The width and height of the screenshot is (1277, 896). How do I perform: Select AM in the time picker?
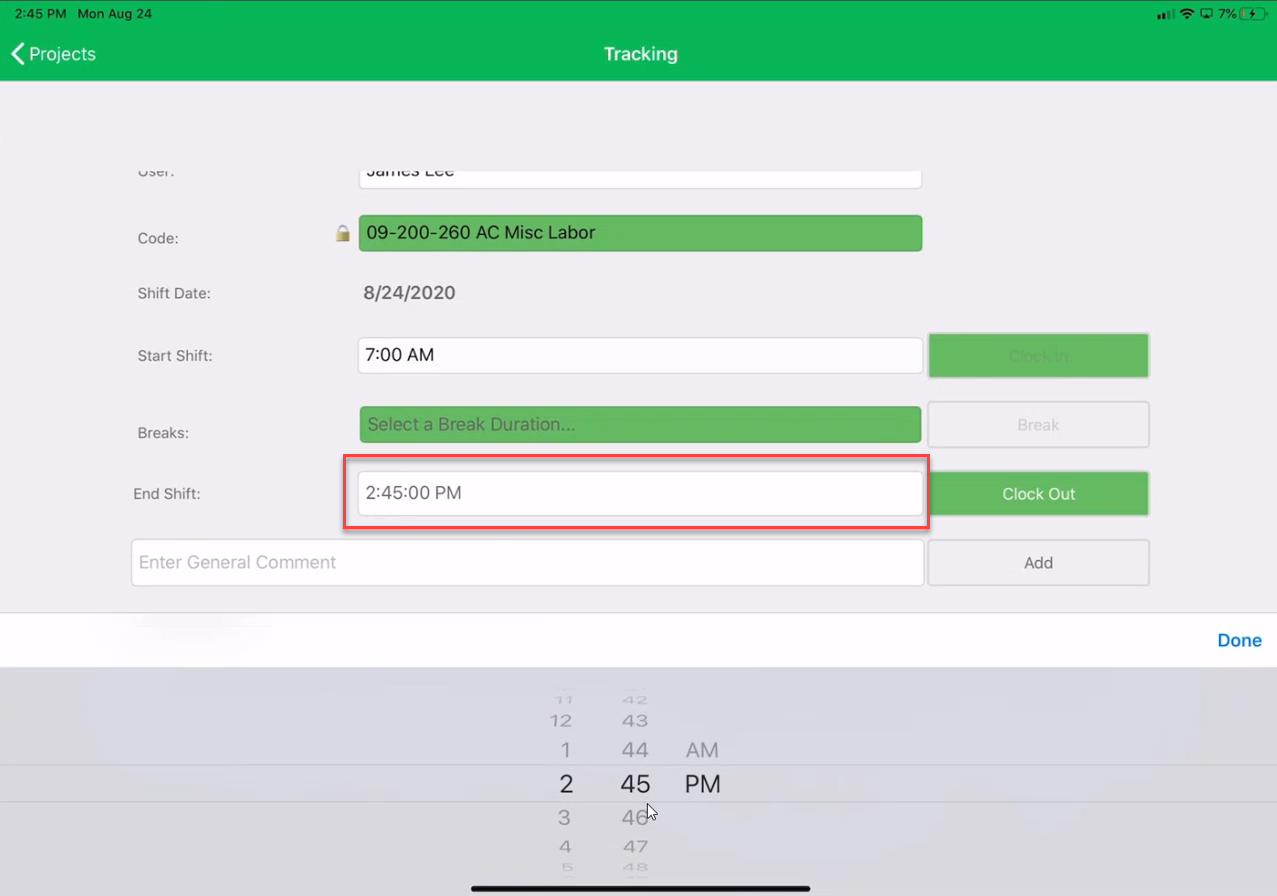tap(702, 750)
